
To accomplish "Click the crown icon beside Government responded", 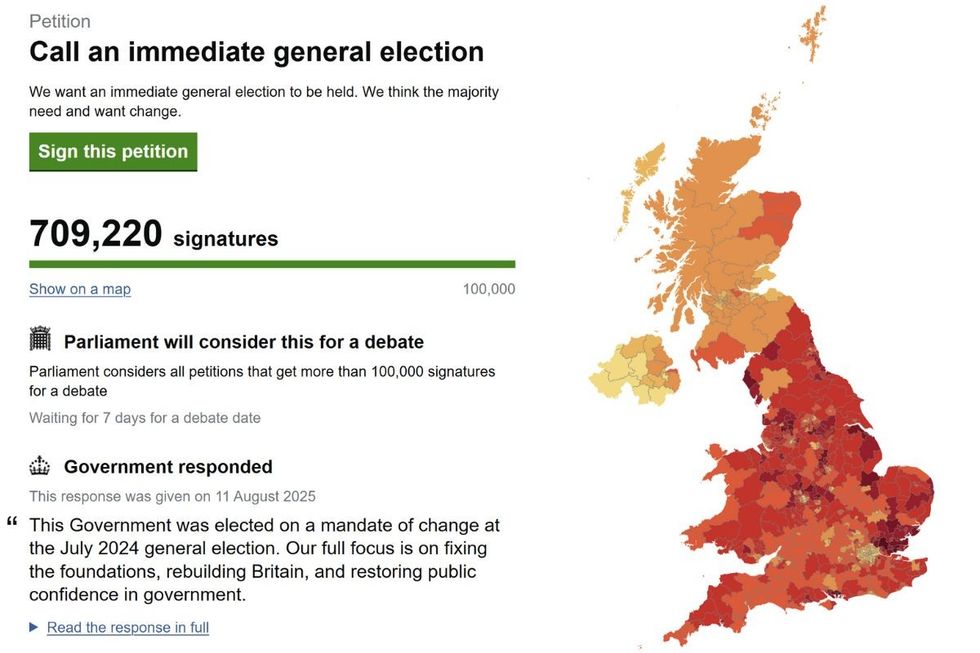I will click(x=39, y=463).
